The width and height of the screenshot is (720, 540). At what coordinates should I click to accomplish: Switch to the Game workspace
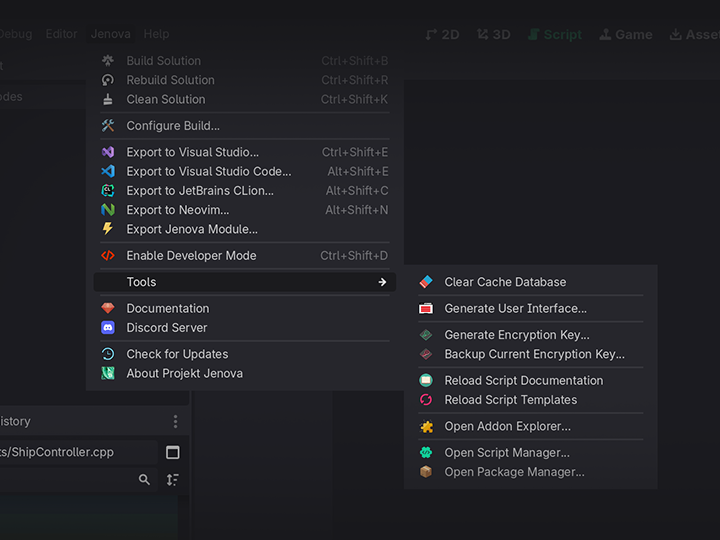[626, 34]
